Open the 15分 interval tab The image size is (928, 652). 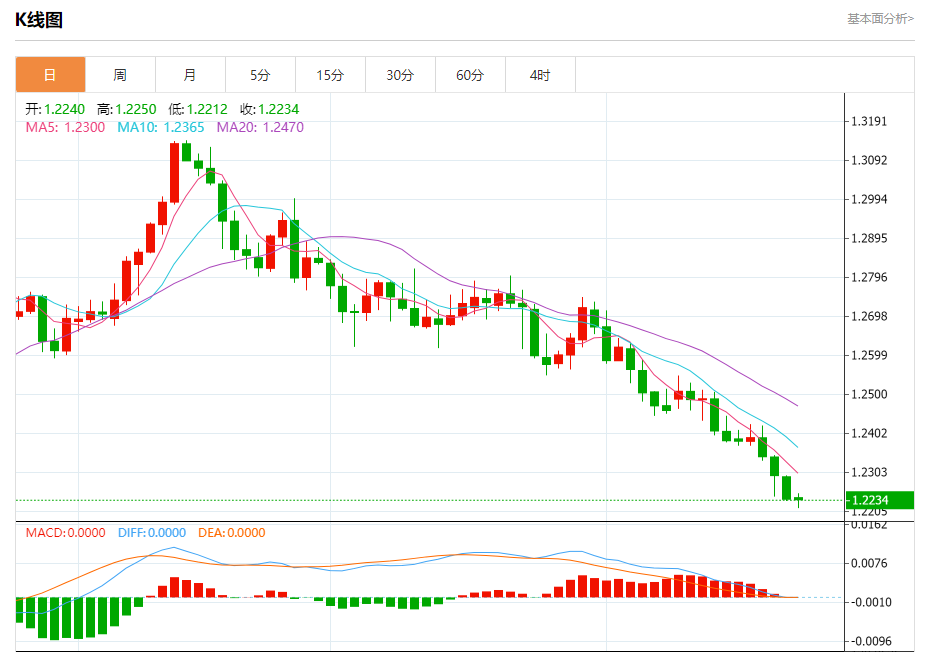click(330, 75)
